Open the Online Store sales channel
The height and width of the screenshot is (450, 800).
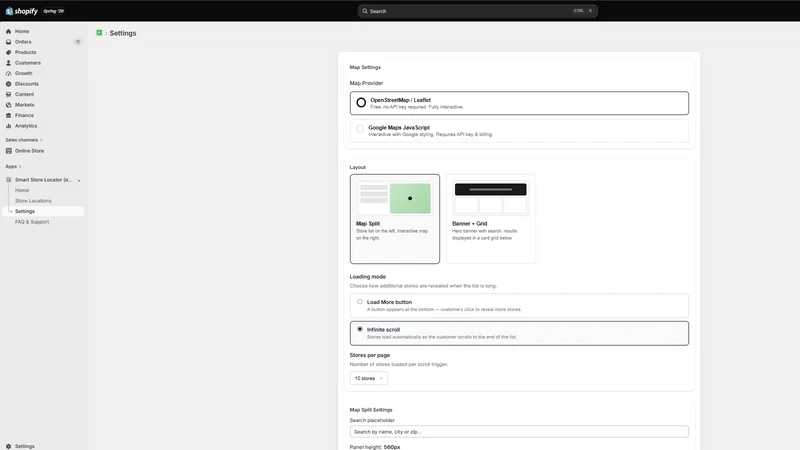(x=29, y=151)
